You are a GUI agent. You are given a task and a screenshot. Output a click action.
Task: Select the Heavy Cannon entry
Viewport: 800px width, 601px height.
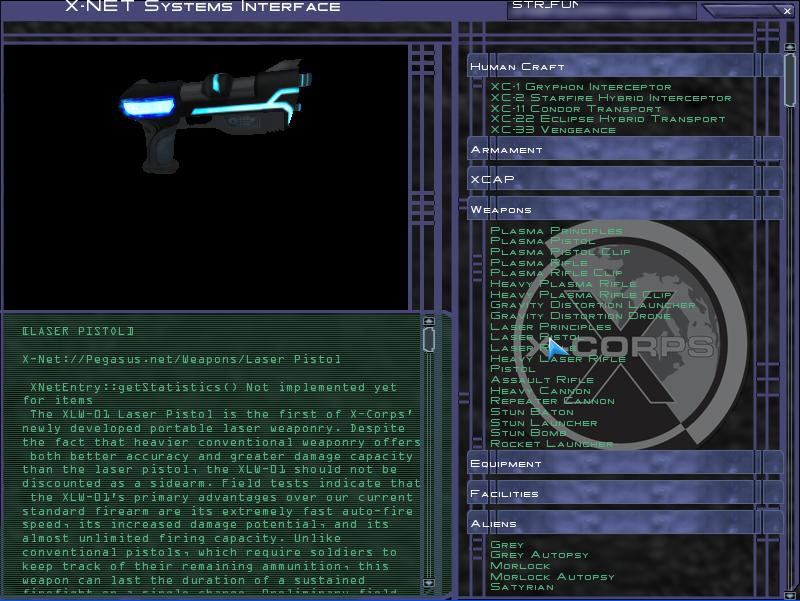(x=540, y=390)
